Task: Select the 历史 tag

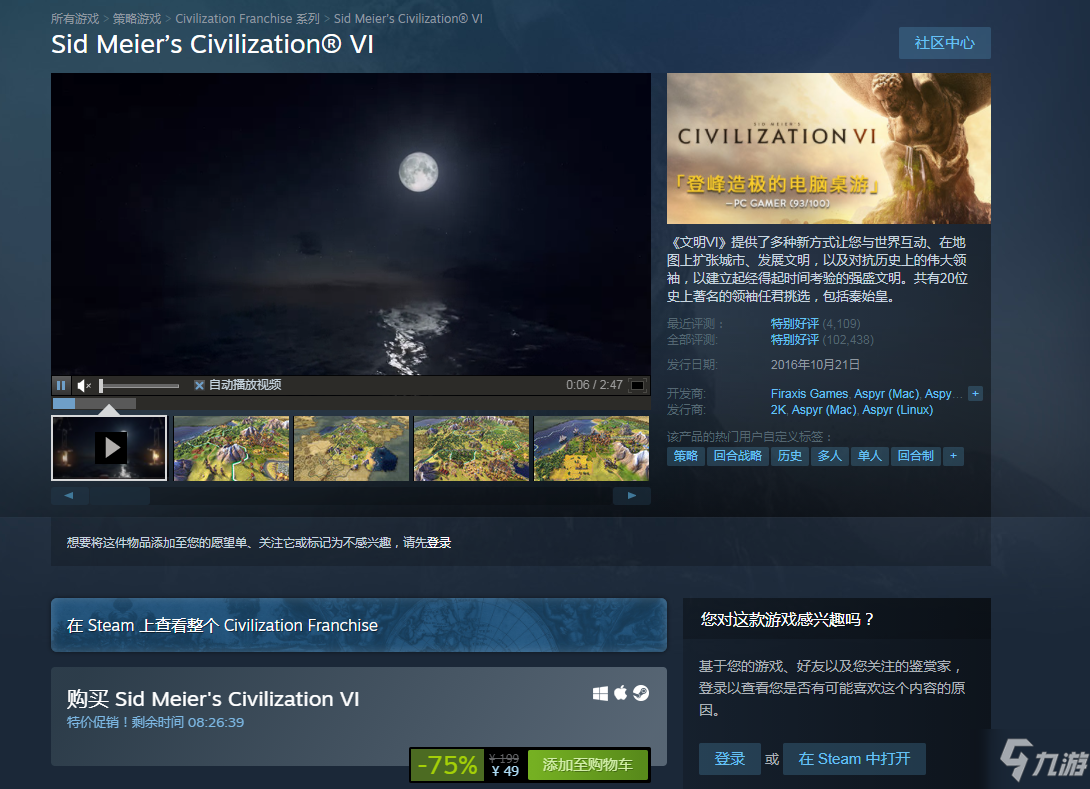Action: click(x=790, y=456)
